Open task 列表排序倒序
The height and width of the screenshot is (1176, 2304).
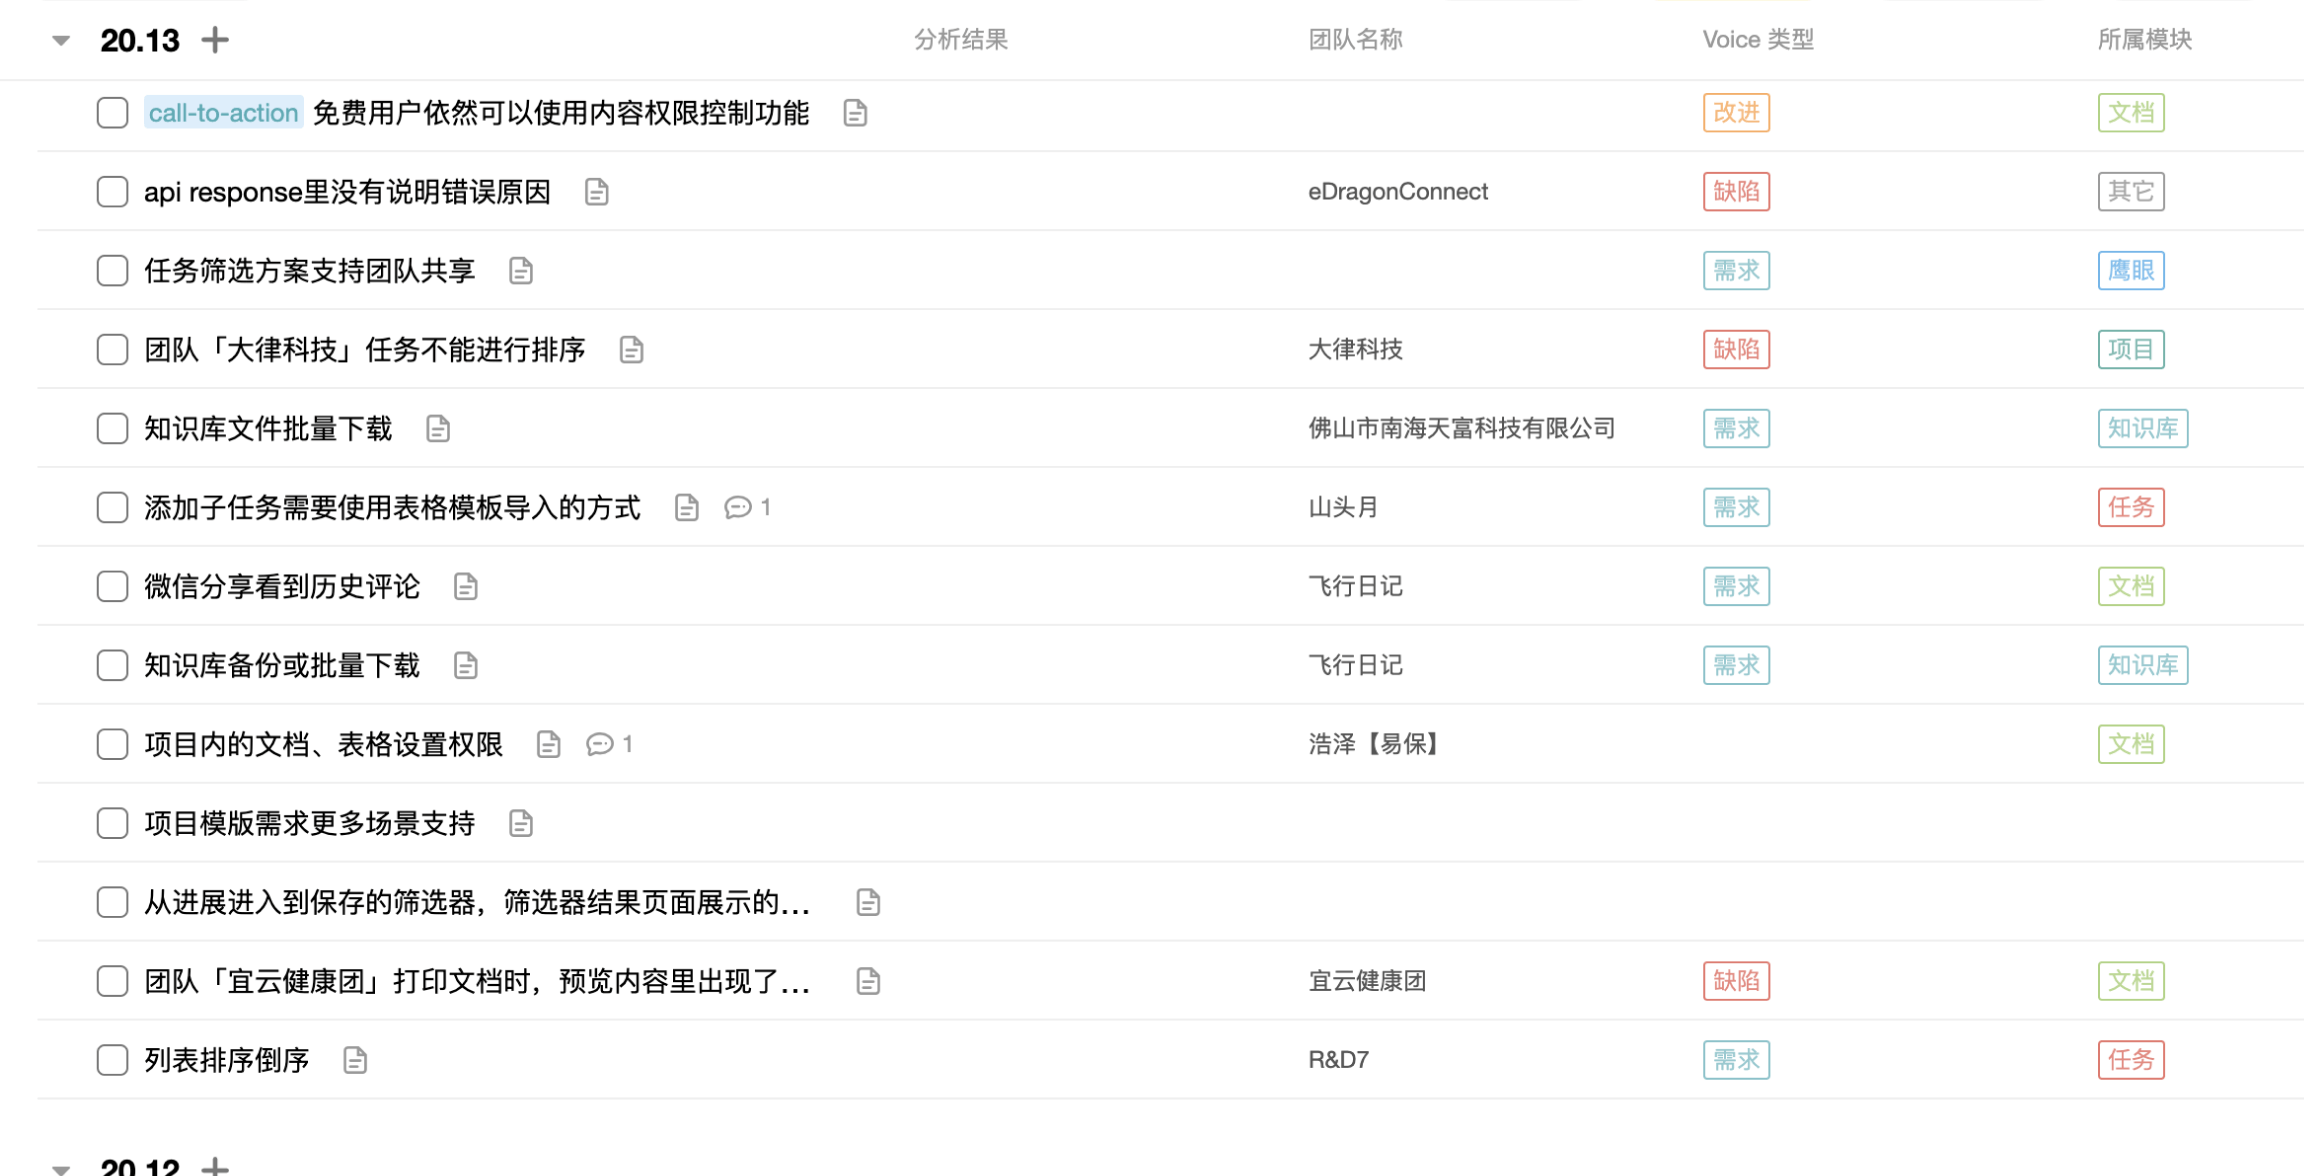227,1061
